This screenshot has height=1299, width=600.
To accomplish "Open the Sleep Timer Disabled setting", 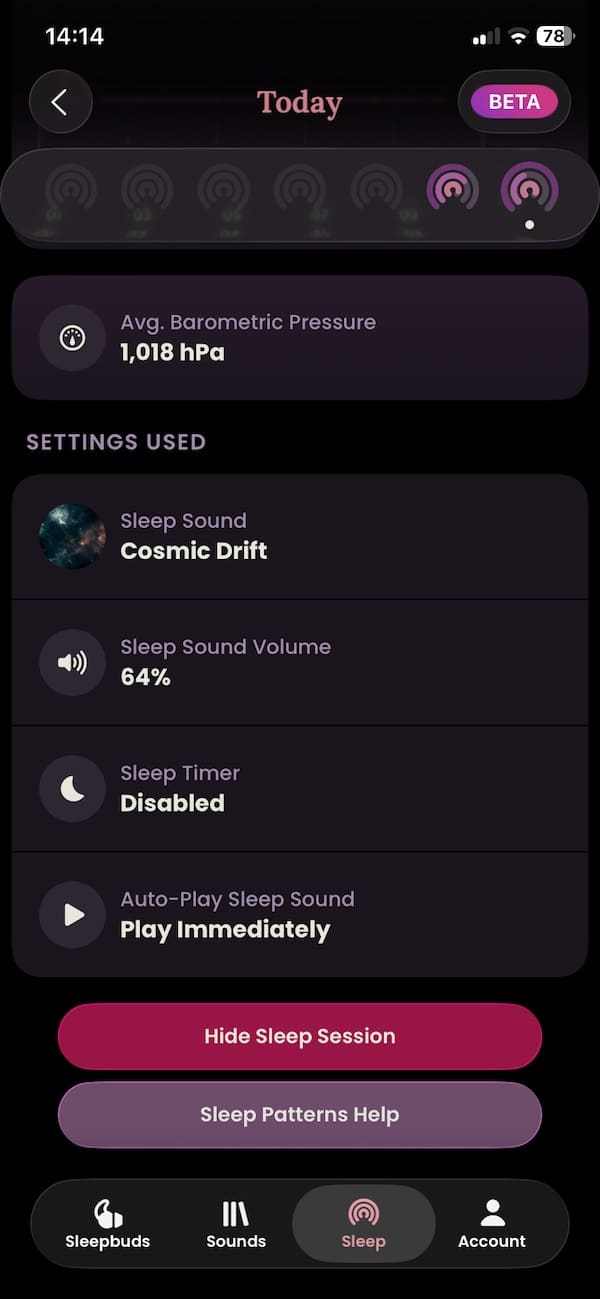I will point(300,788).
